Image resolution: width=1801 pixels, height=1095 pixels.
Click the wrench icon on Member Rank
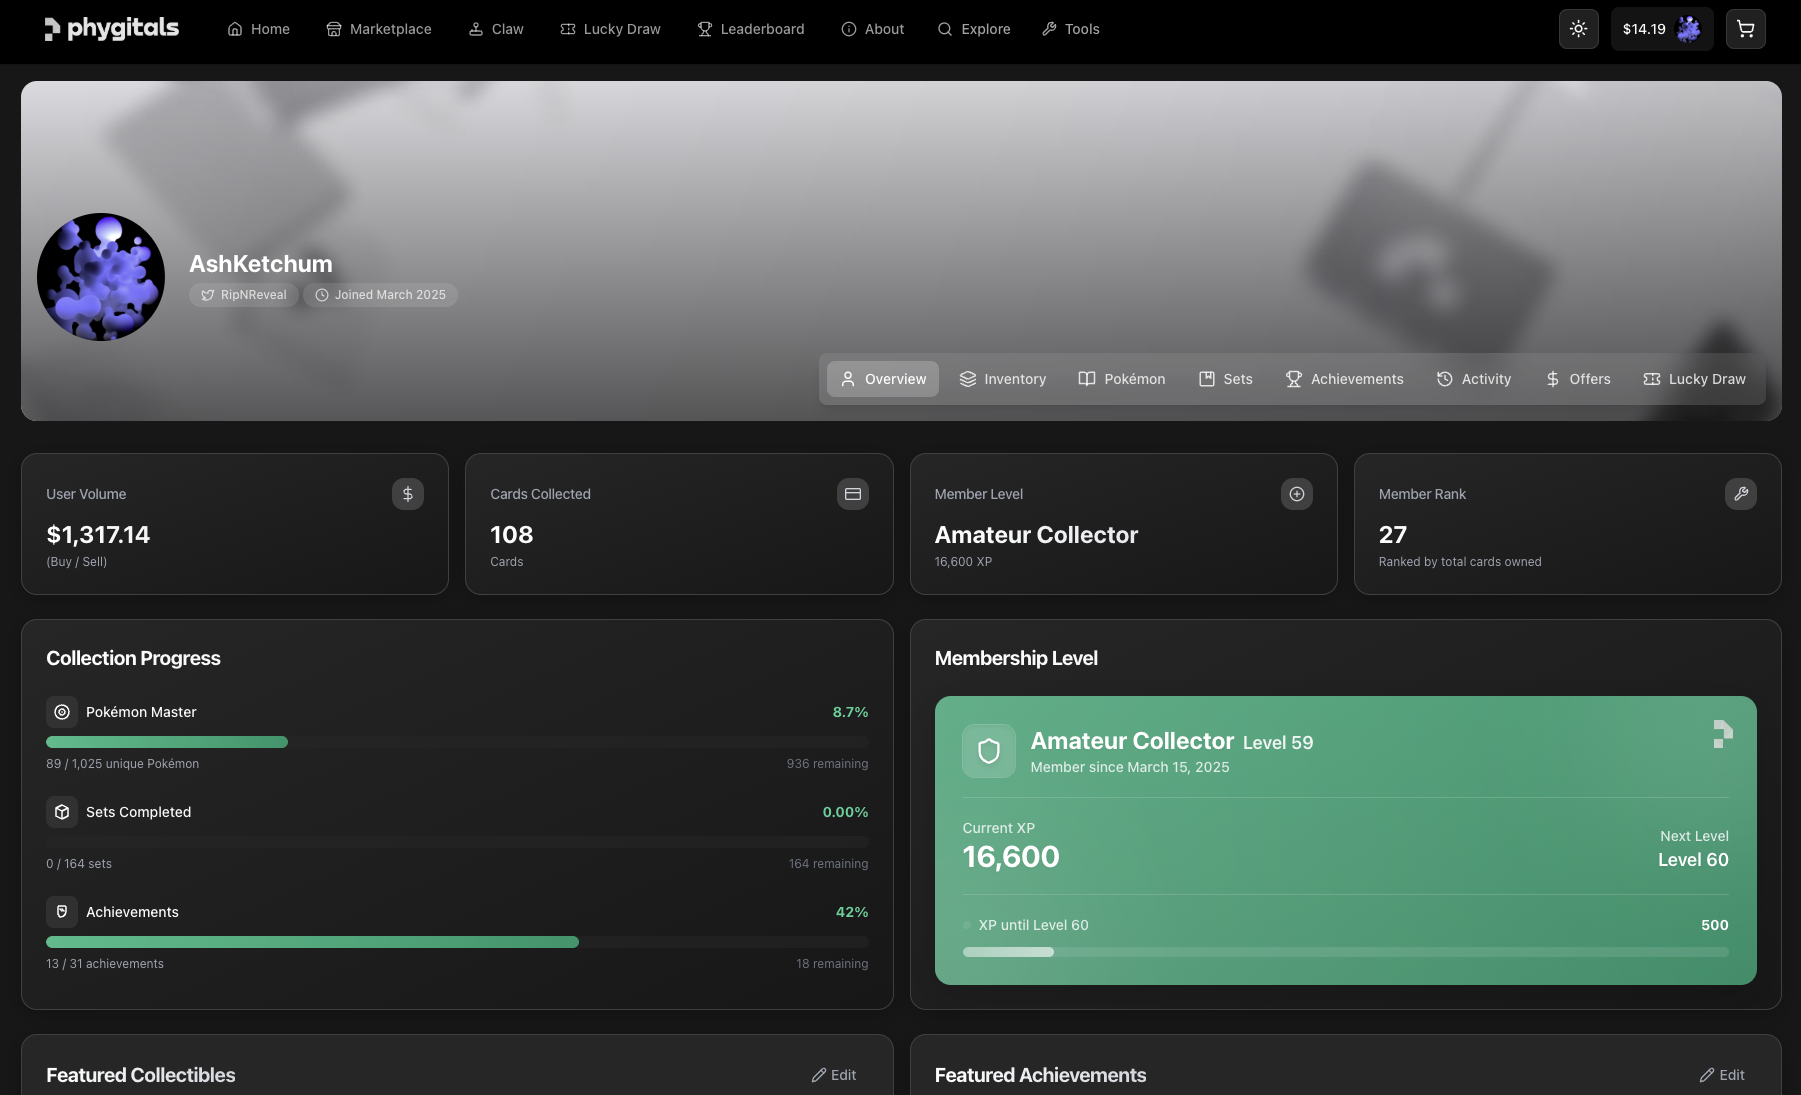[x=1741, y=494]
